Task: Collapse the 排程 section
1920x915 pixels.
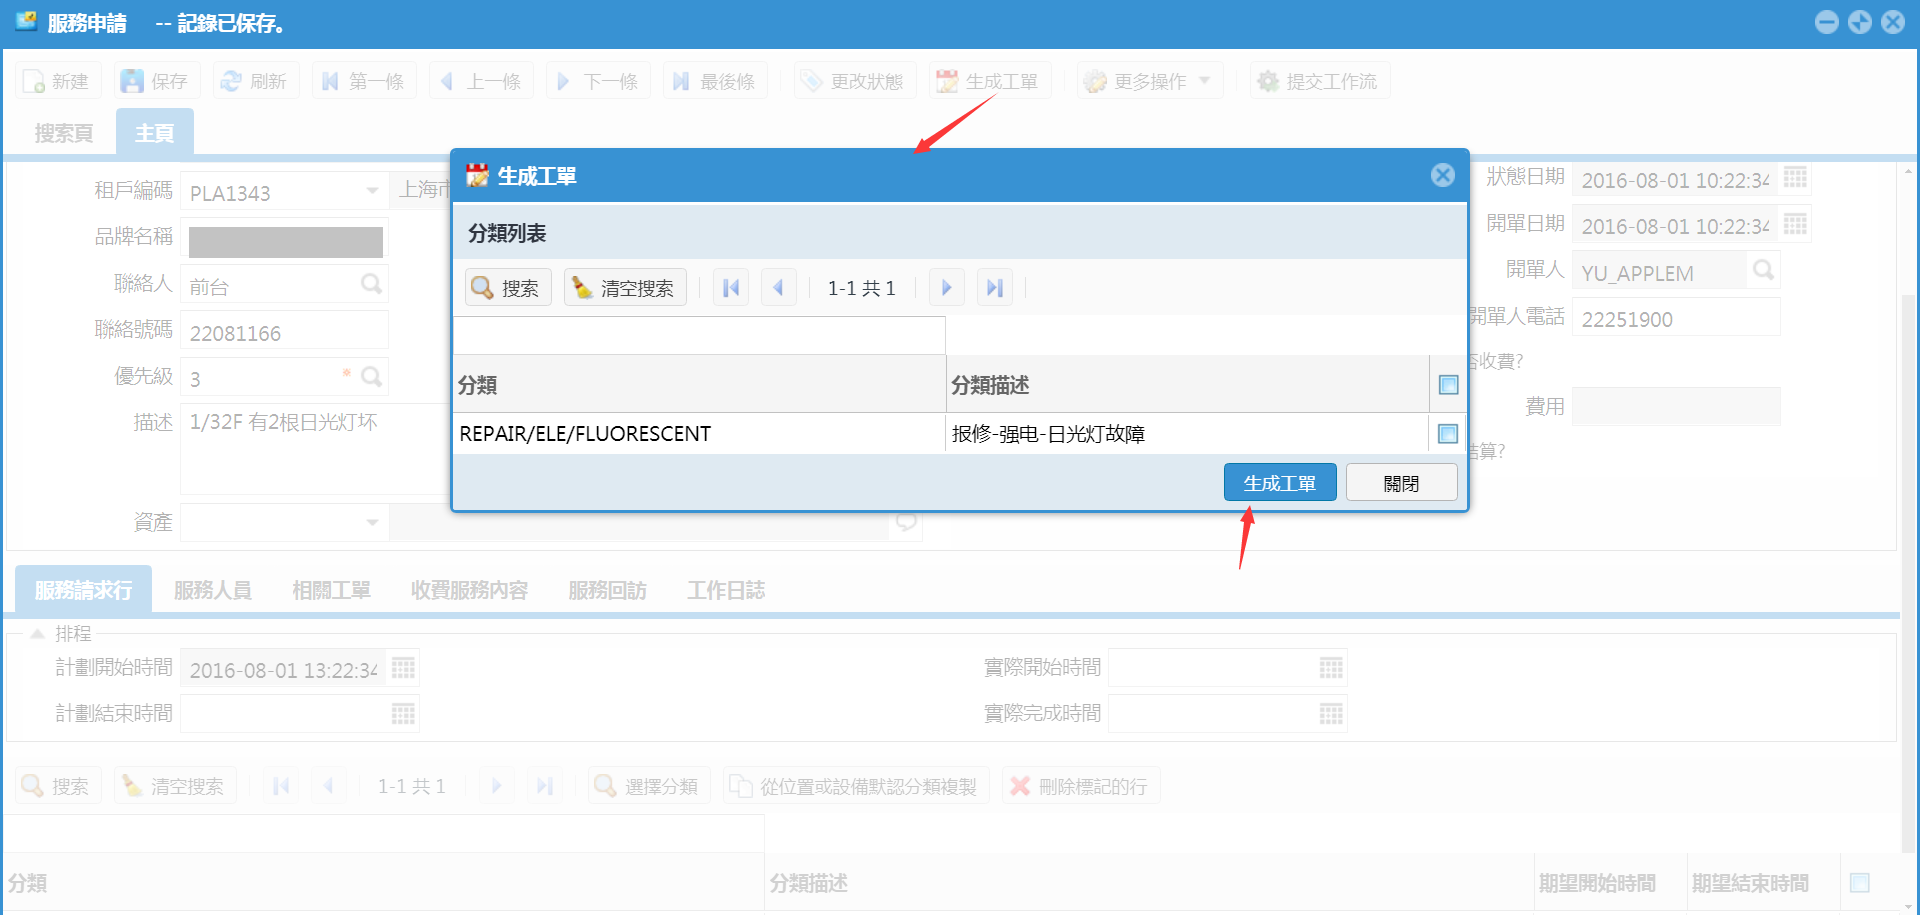Action: (37, 633)
